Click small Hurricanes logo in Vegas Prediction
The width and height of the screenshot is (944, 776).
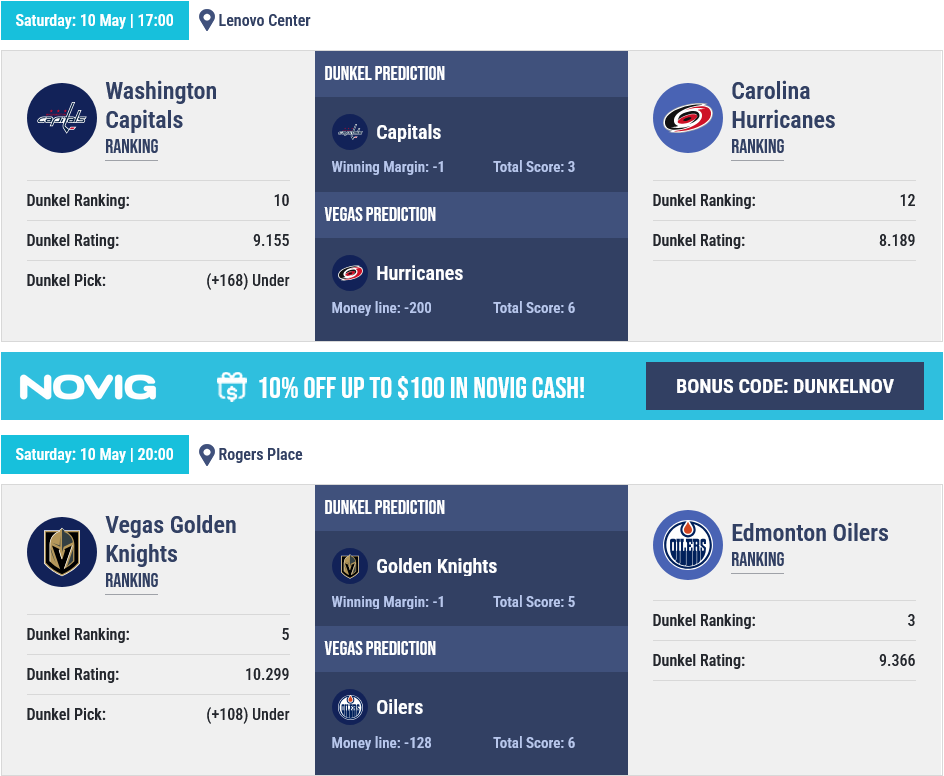350,273
